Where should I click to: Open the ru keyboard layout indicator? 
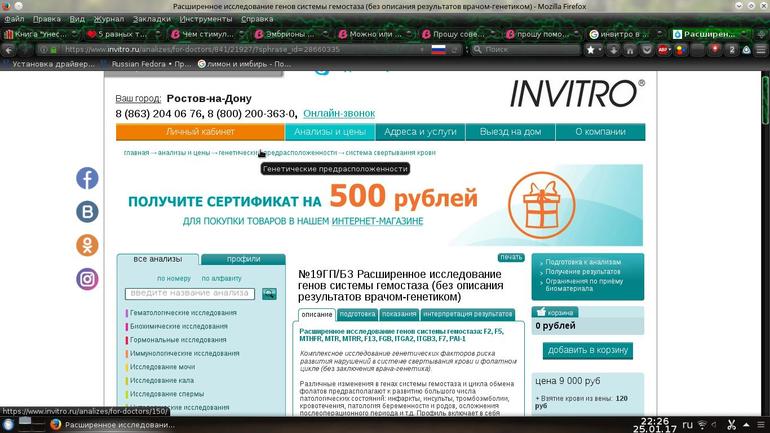coord(687,424)
